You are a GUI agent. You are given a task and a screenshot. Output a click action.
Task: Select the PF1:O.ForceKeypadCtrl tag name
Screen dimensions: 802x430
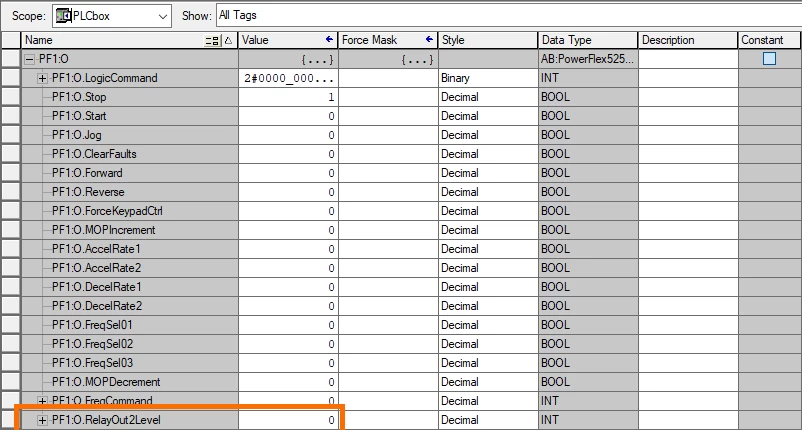tap(107, 211)
